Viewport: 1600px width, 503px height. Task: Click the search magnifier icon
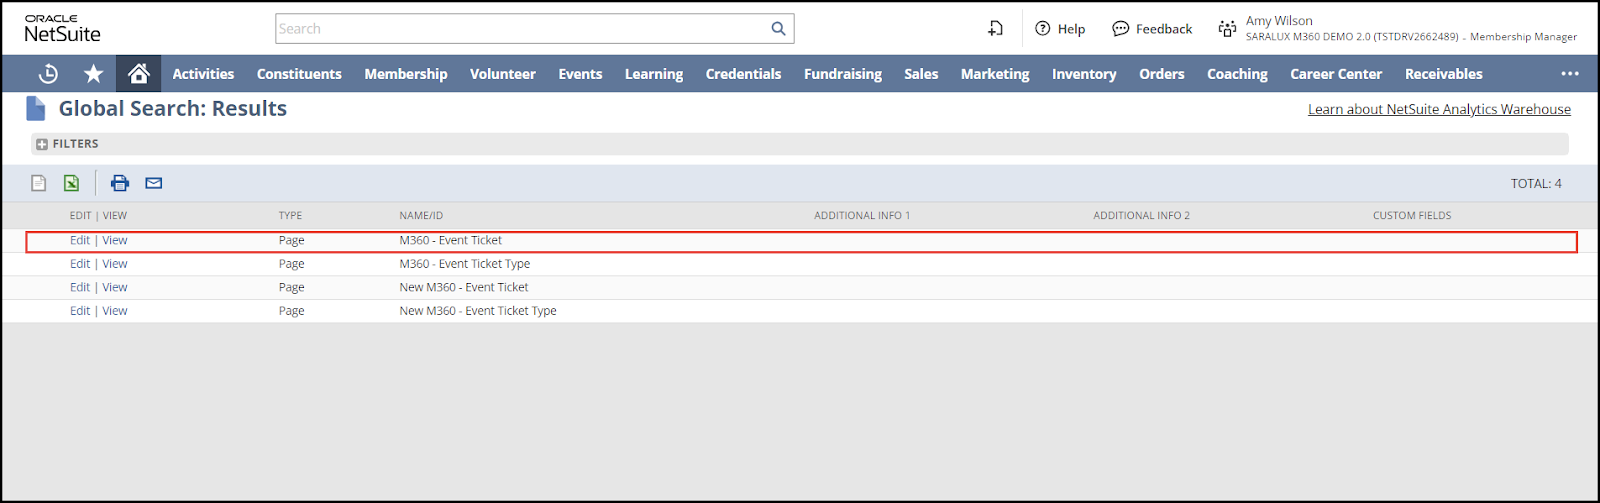[778, 29]
